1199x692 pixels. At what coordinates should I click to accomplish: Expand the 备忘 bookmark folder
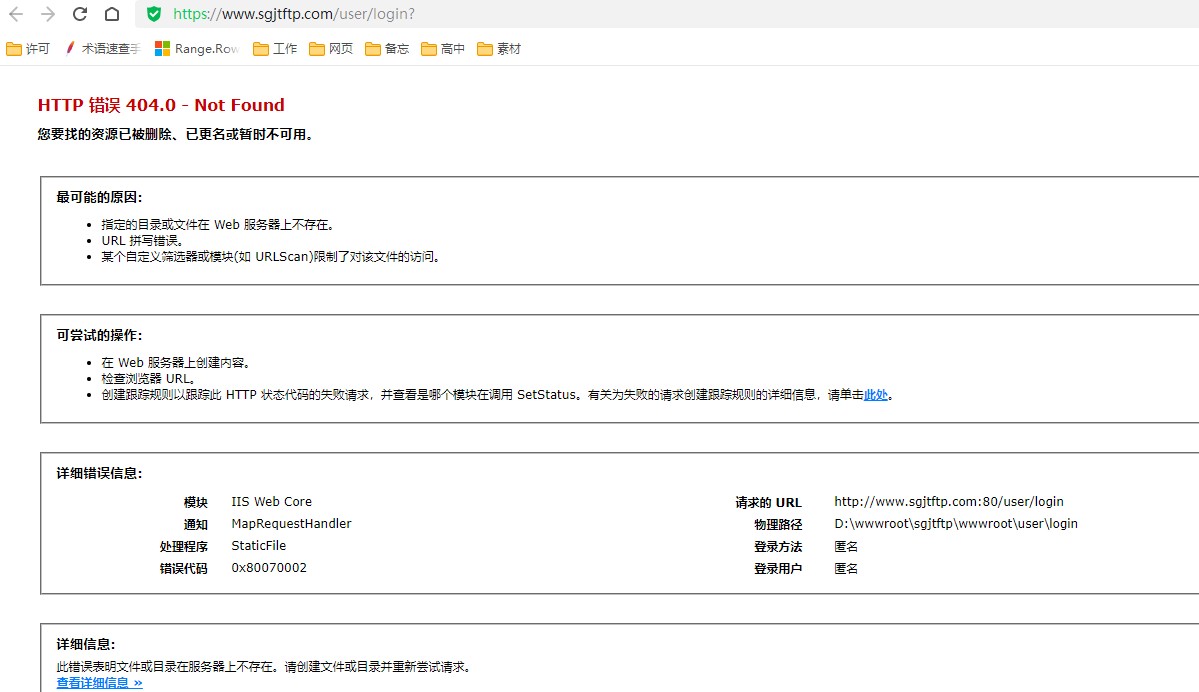pyautogui.click(x=387, y=49)
